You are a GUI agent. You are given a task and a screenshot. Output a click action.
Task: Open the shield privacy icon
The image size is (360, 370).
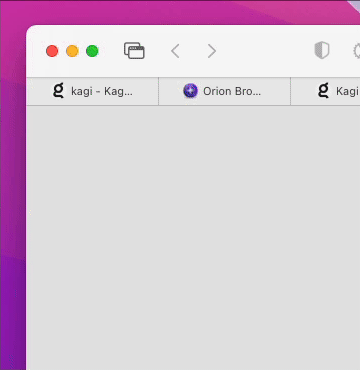coord(322,51)
